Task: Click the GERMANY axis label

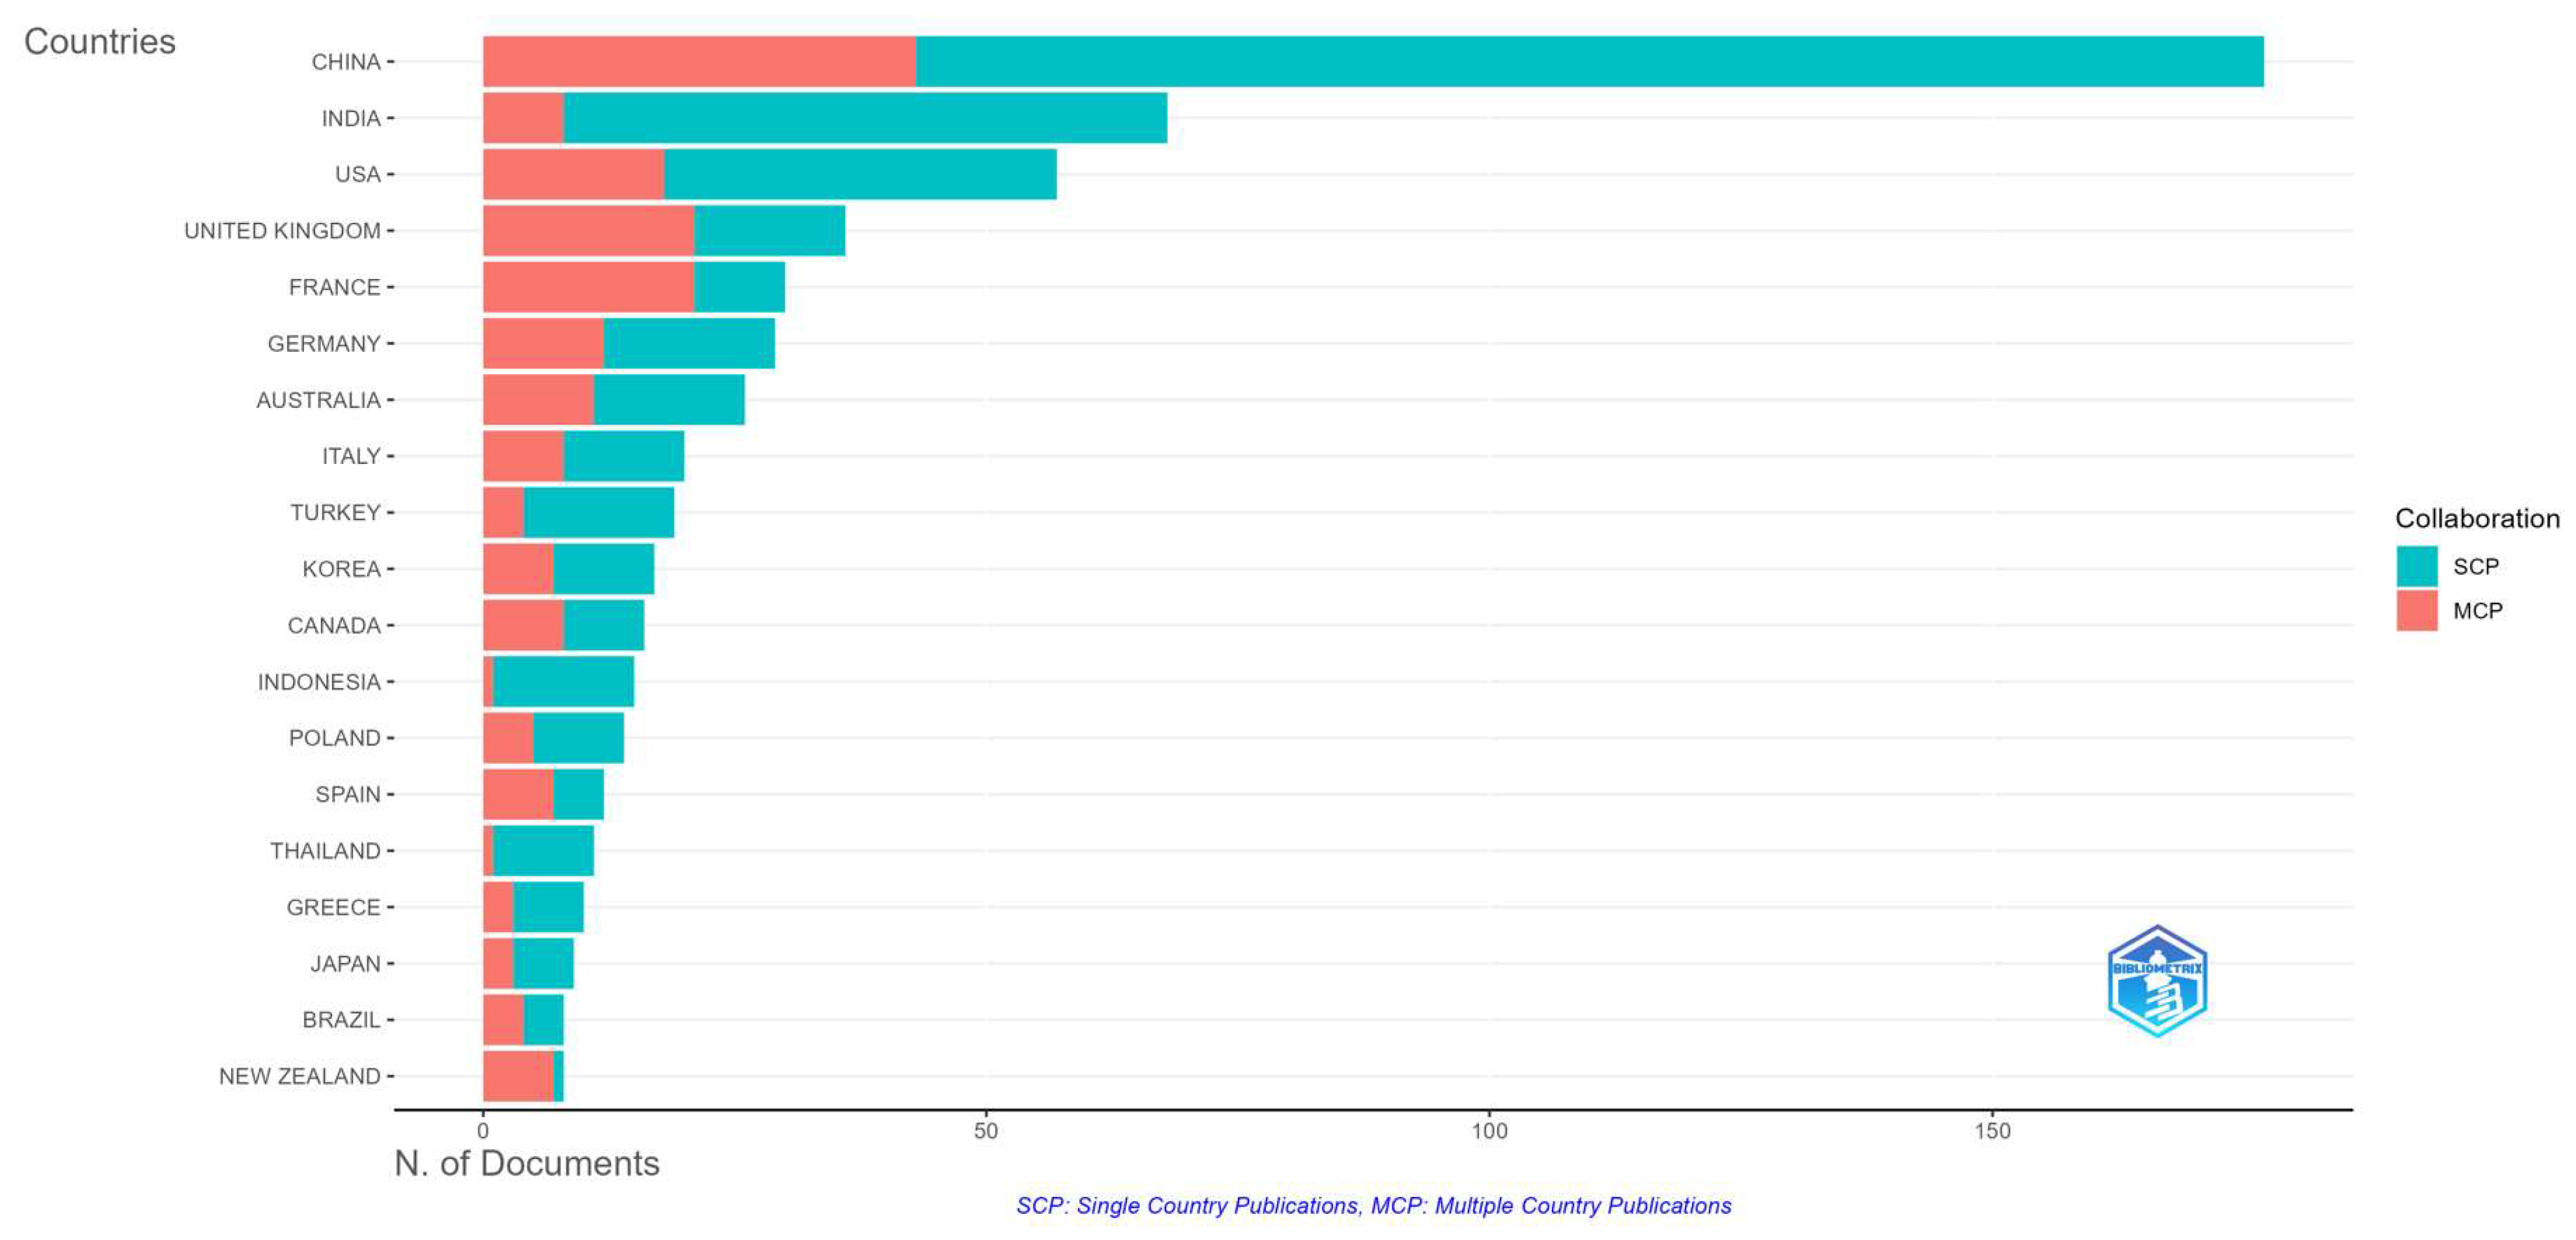Action: coord(323,344)
